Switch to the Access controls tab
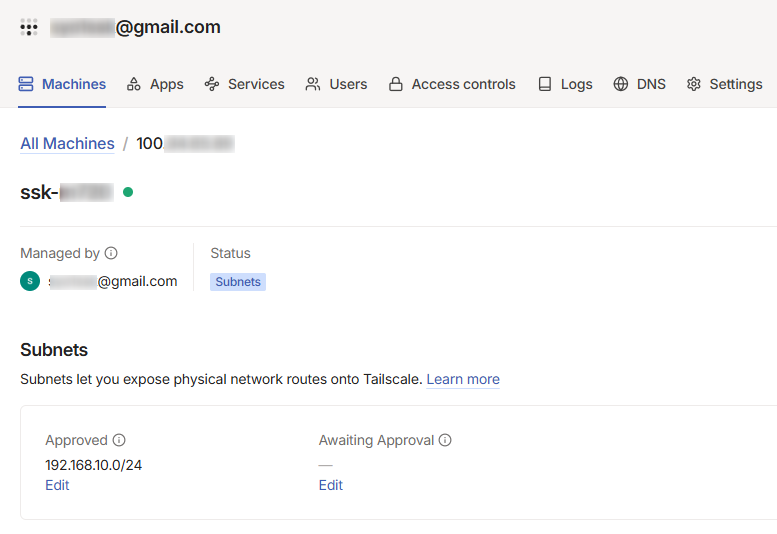The height and width of the screenshot is (534, 777). coord(463,84)
